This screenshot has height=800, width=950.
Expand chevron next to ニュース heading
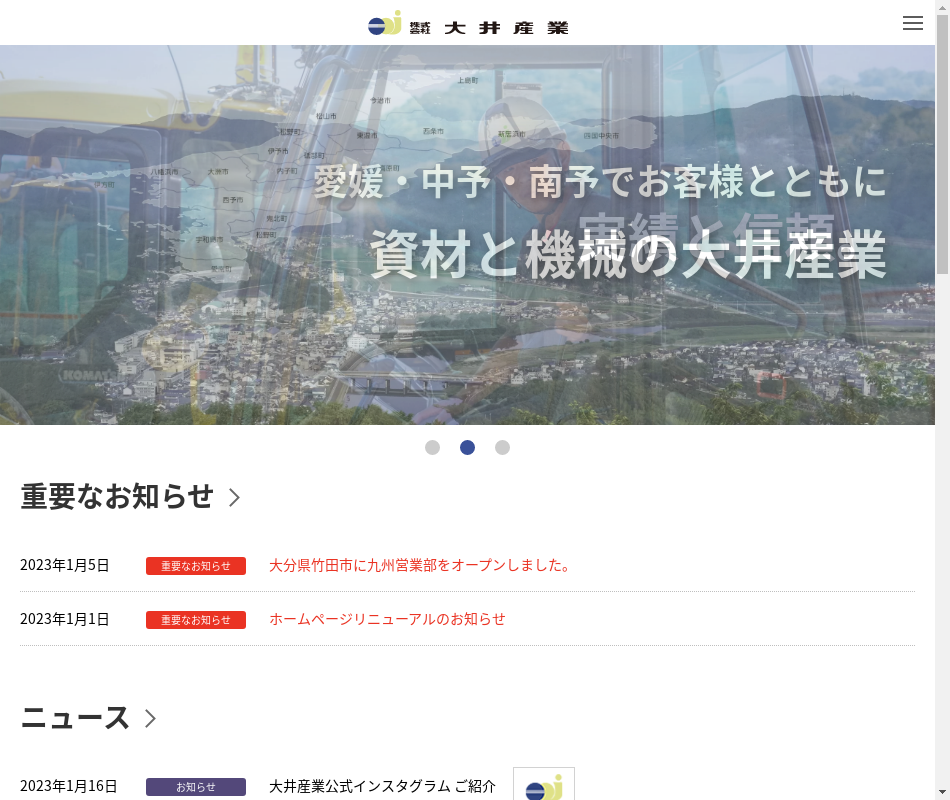[x=150, y=718]
